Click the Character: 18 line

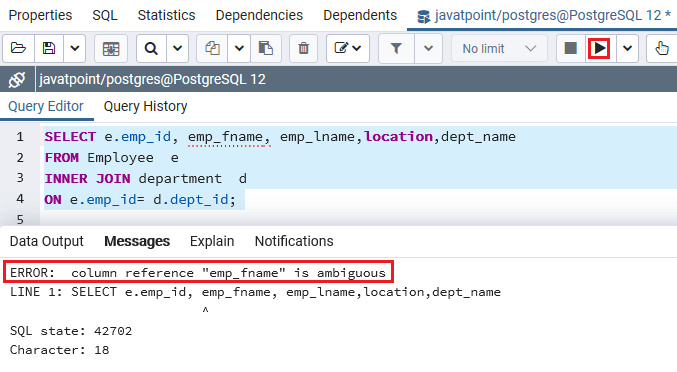click(x=60, y=350)
